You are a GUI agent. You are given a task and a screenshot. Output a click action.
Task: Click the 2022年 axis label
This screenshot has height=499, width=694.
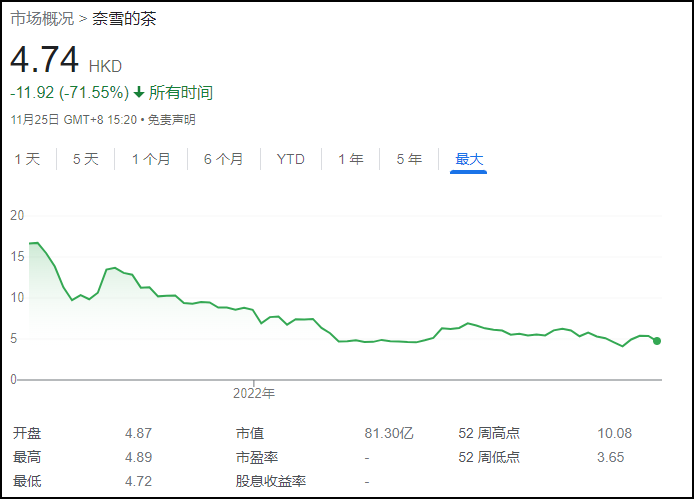tap(254, 393)
